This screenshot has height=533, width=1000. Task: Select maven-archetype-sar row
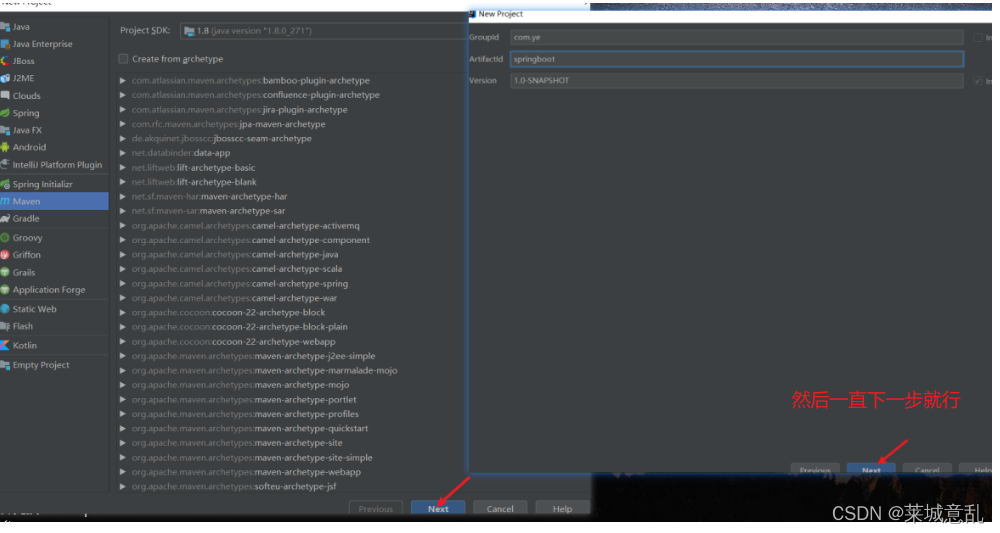pyautogui.click(x=209, y=211)
